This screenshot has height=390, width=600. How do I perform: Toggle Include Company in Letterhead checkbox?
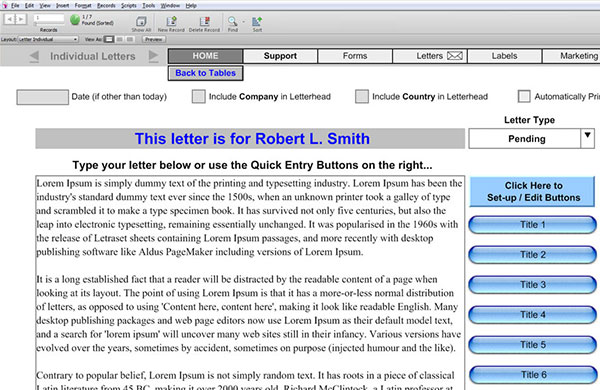(x=199, y=96)
